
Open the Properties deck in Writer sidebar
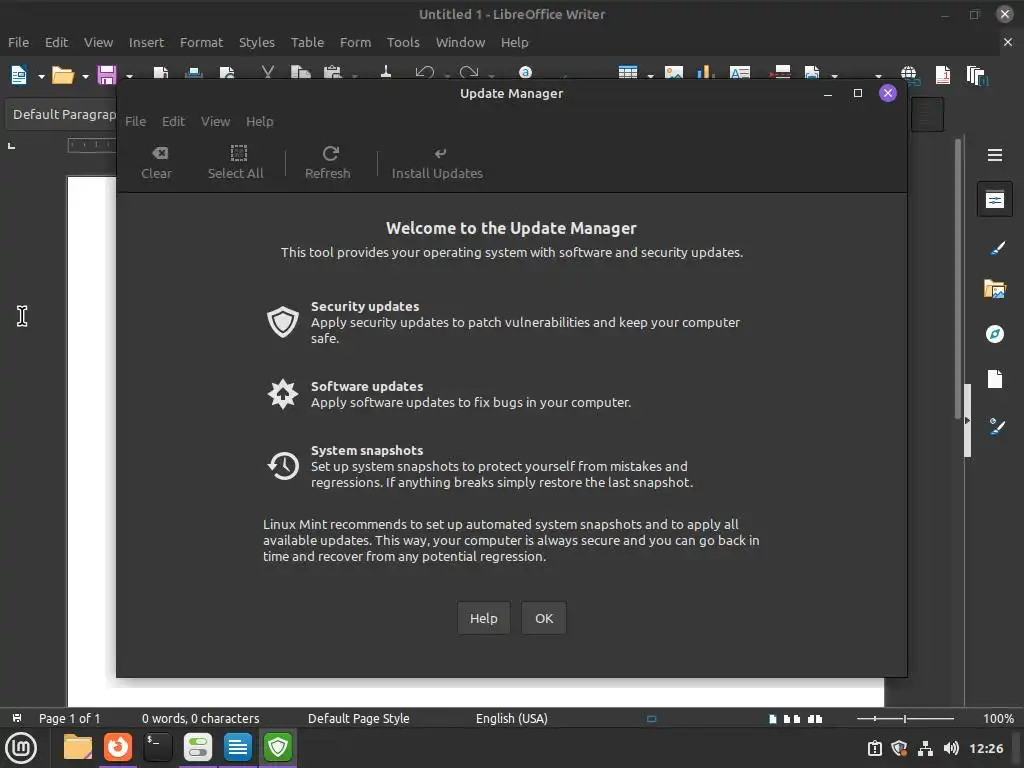coord(995,200)
